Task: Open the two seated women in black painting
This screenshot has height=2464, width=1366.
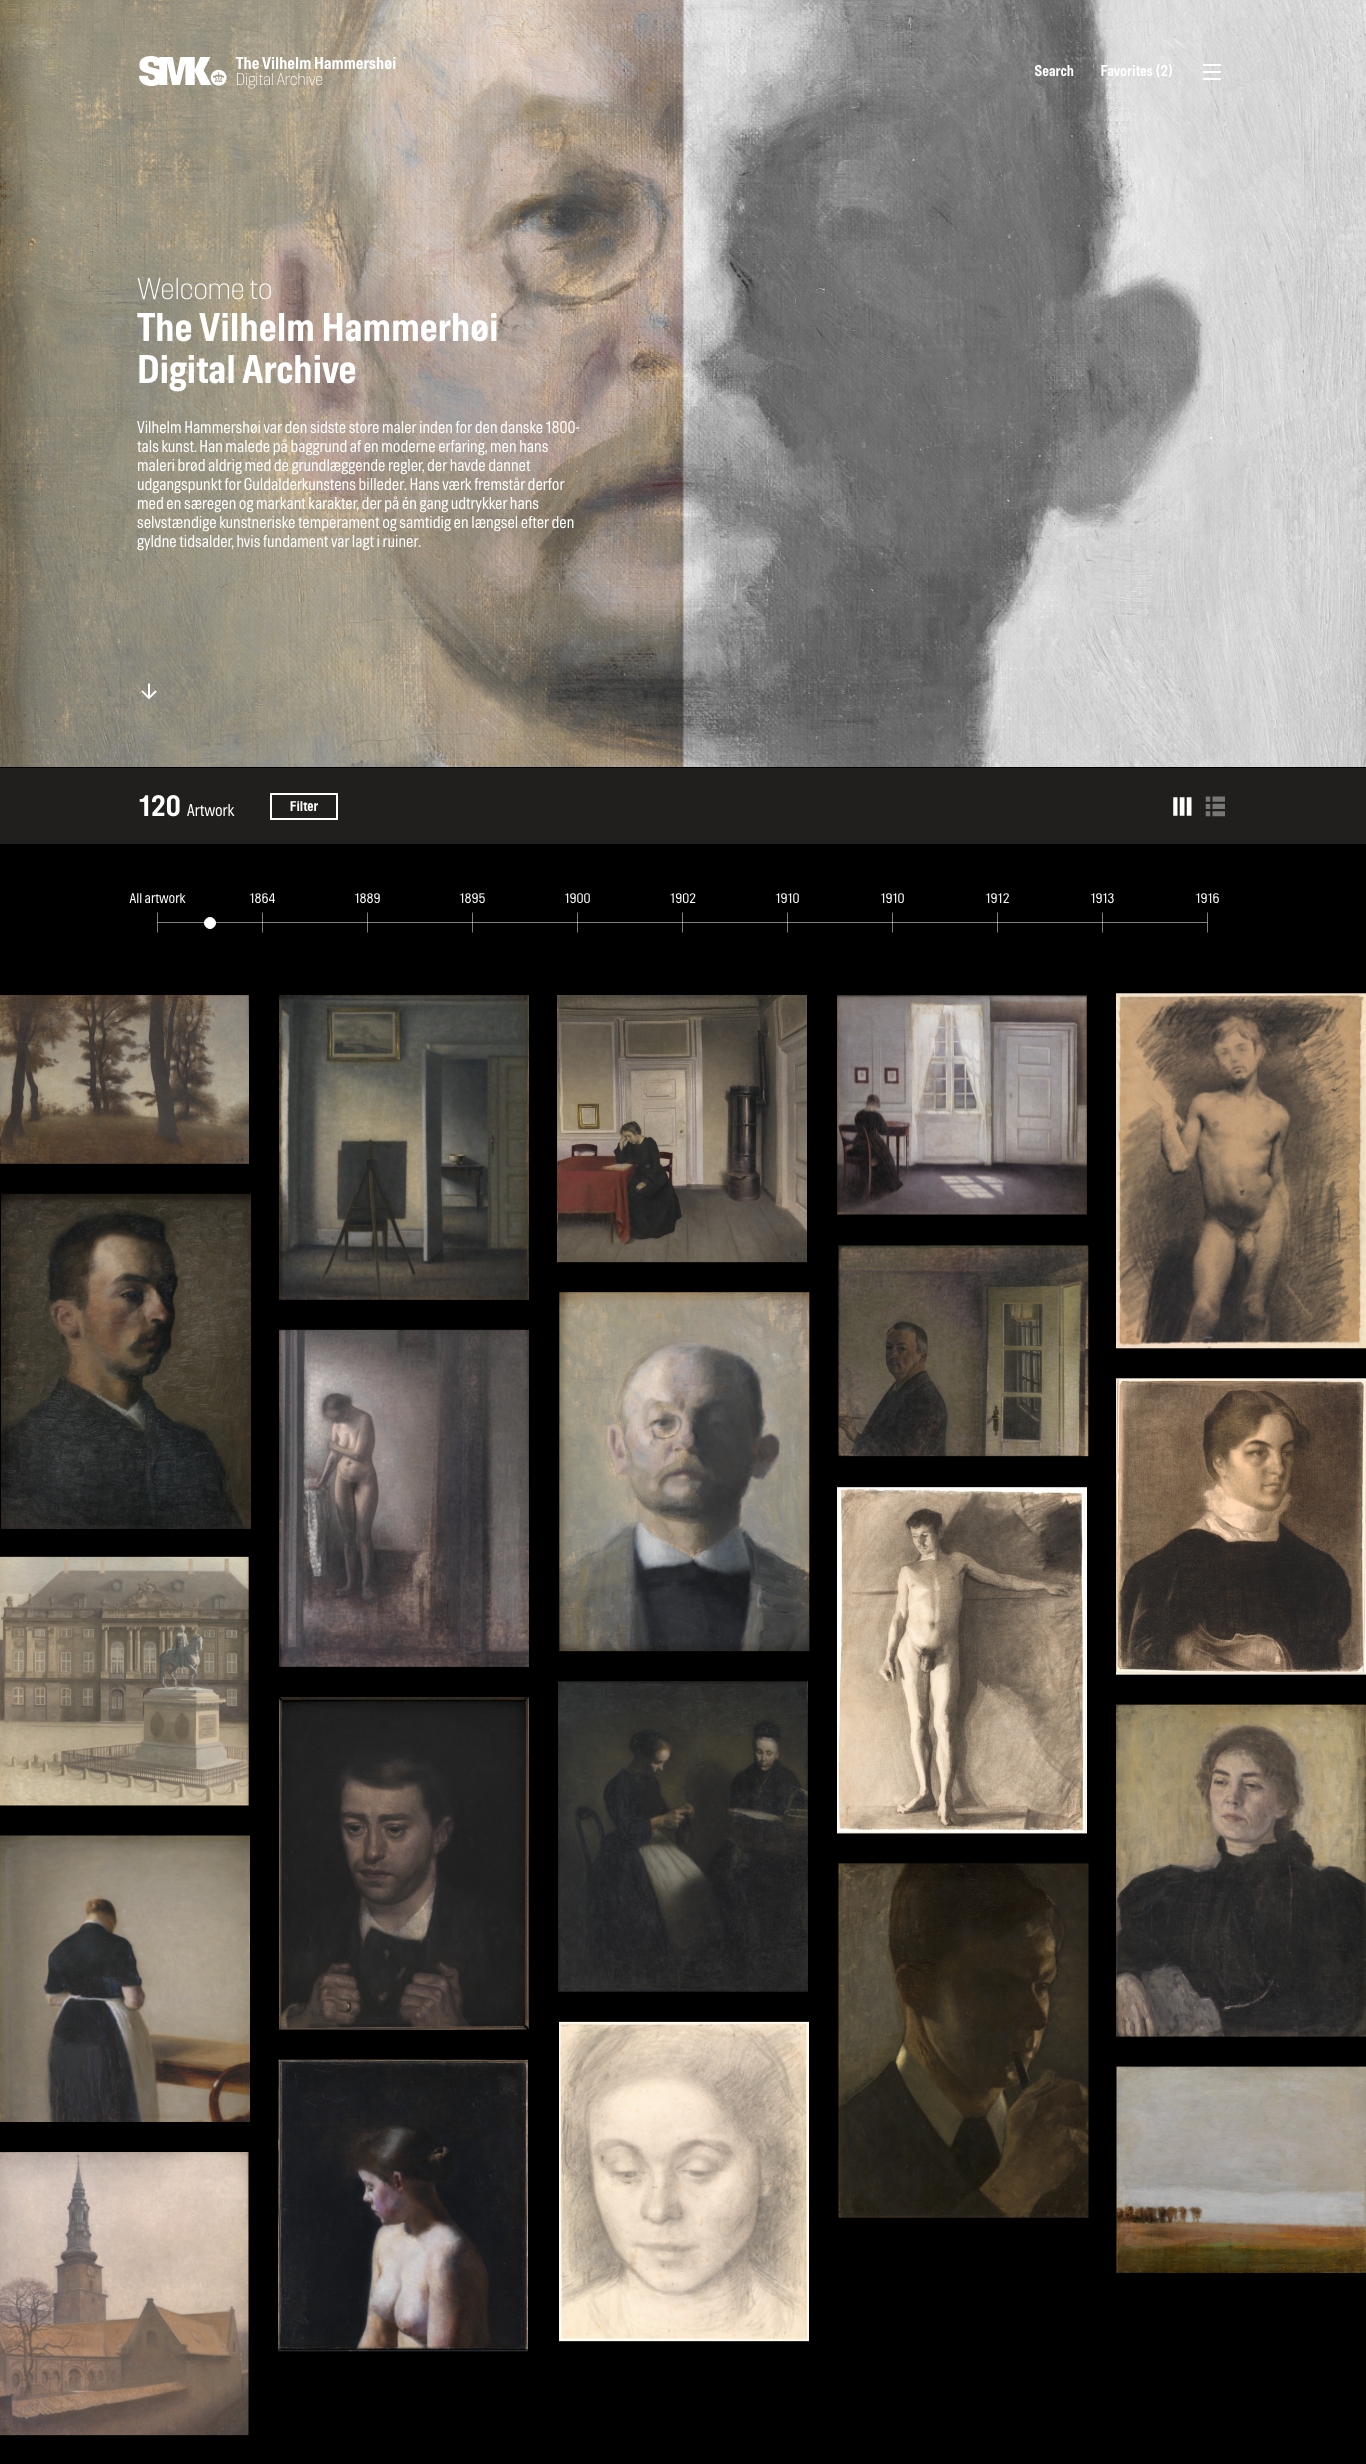Action: coord(683,1836)
